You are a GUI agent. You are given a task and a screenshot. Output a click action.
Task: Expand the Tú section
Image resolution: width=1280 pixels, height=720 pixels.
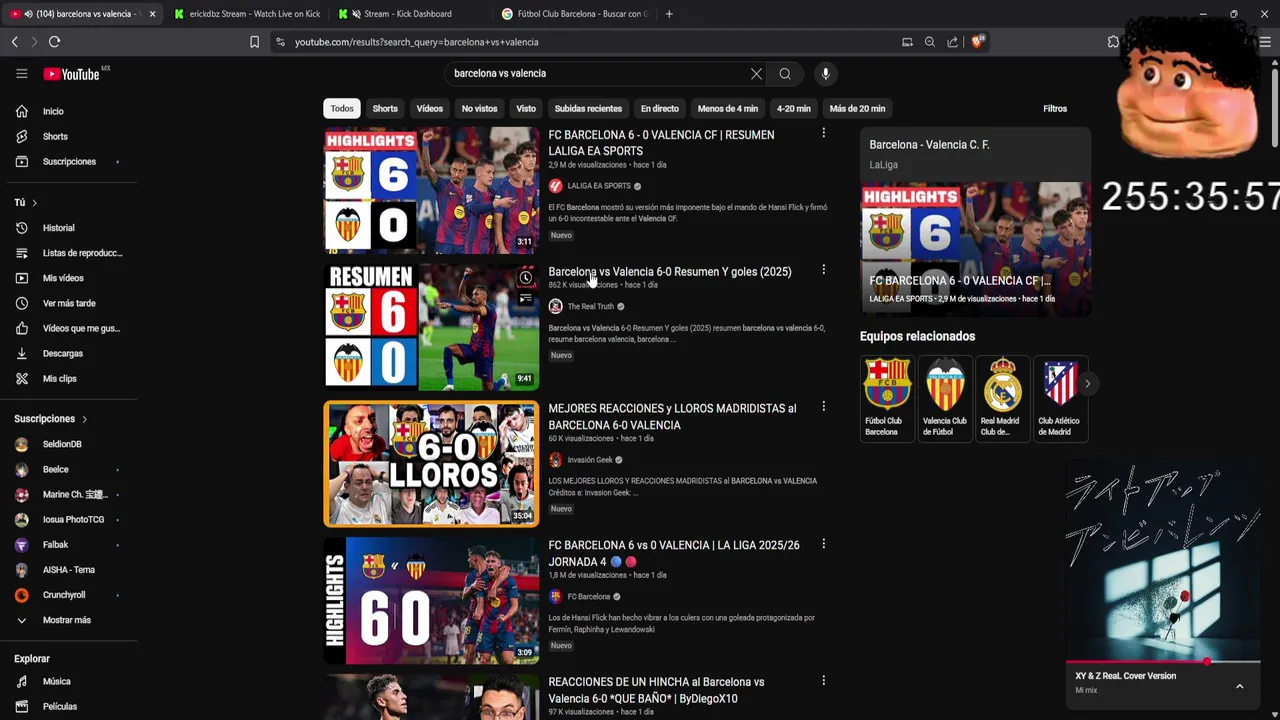click(x=26, y=203)
